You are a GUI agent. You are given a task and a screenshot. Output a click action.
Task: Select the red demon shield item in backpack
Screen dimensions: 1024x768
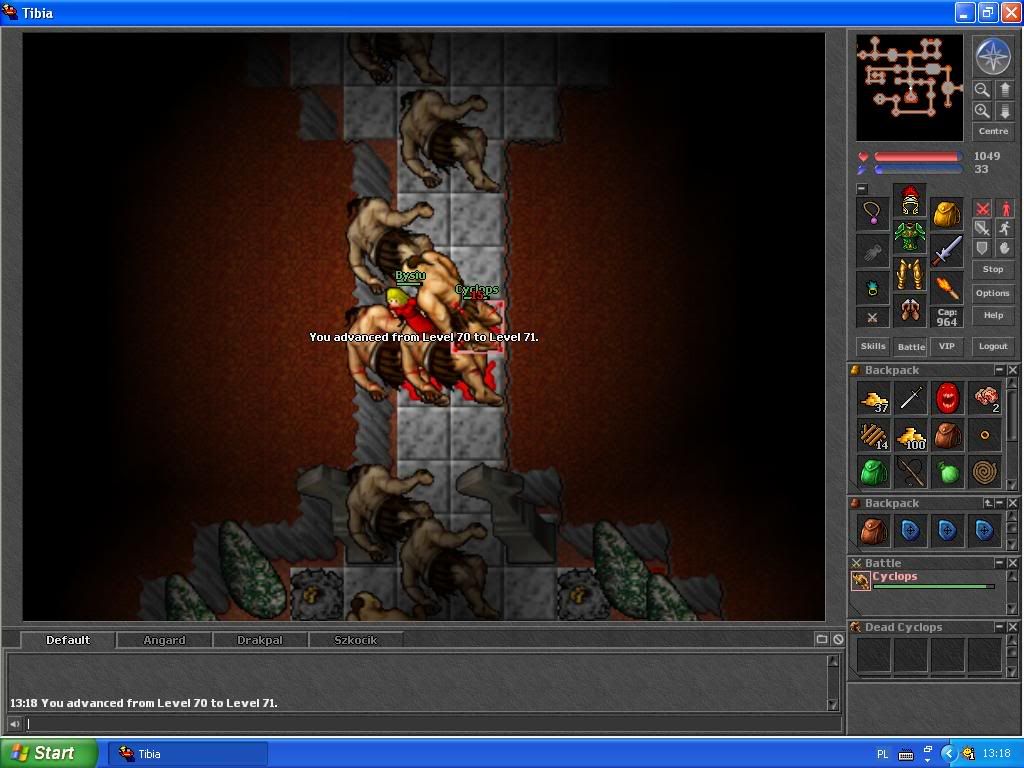pos(948,398)
